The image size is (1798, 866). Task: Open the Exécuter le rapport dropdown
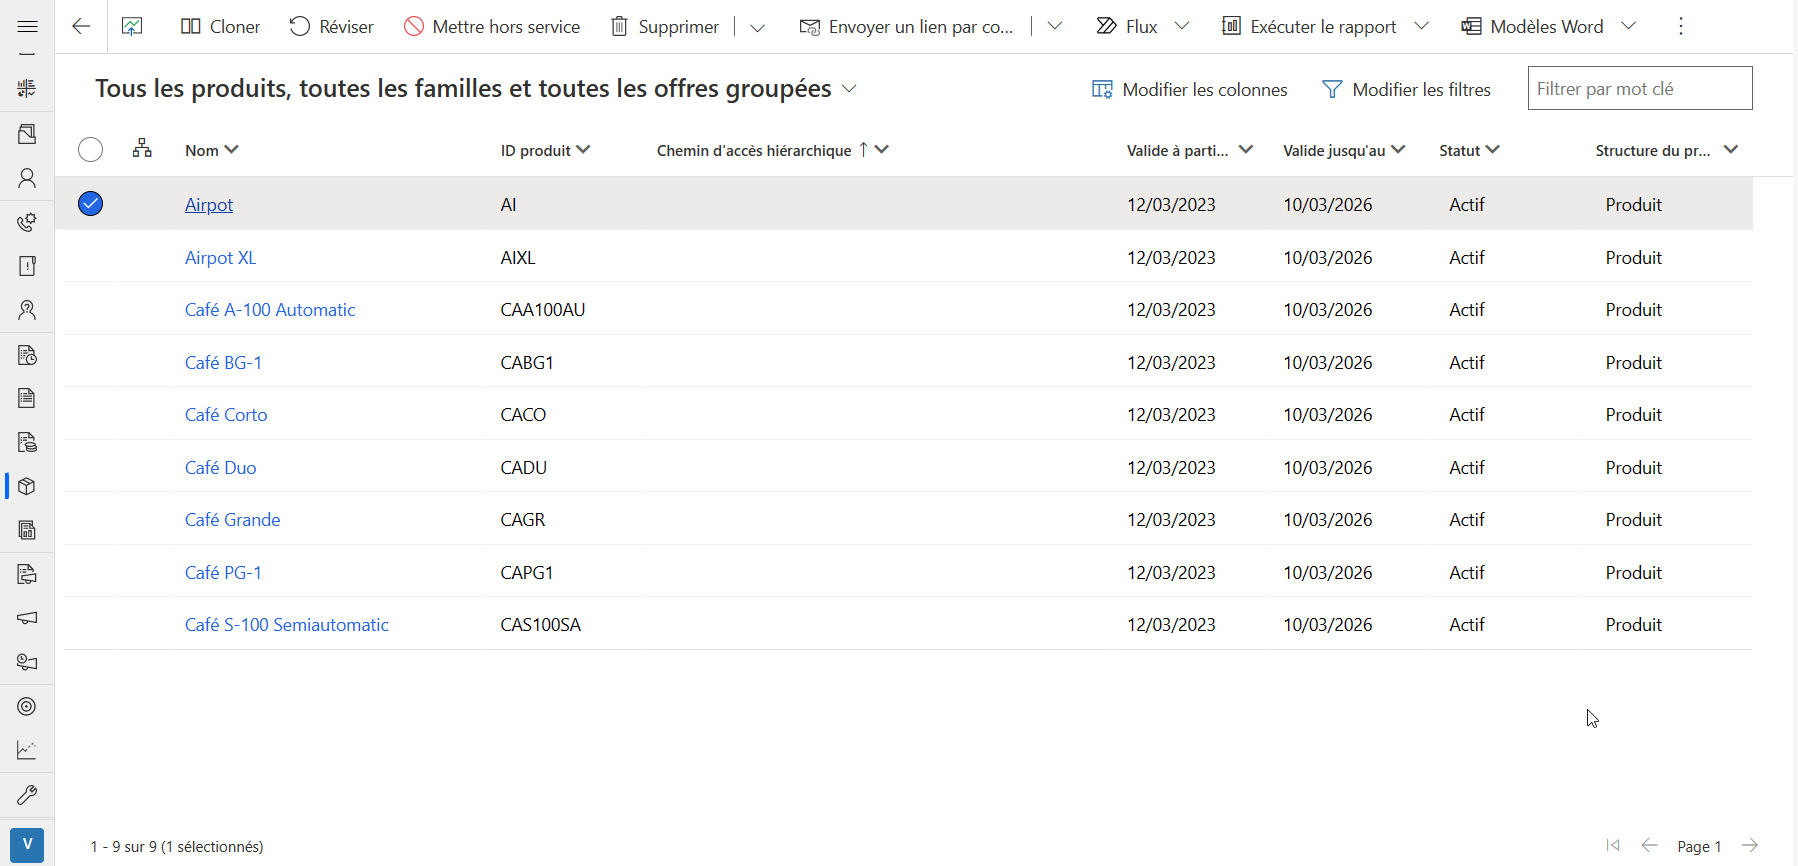click(x=1325, y=27)
